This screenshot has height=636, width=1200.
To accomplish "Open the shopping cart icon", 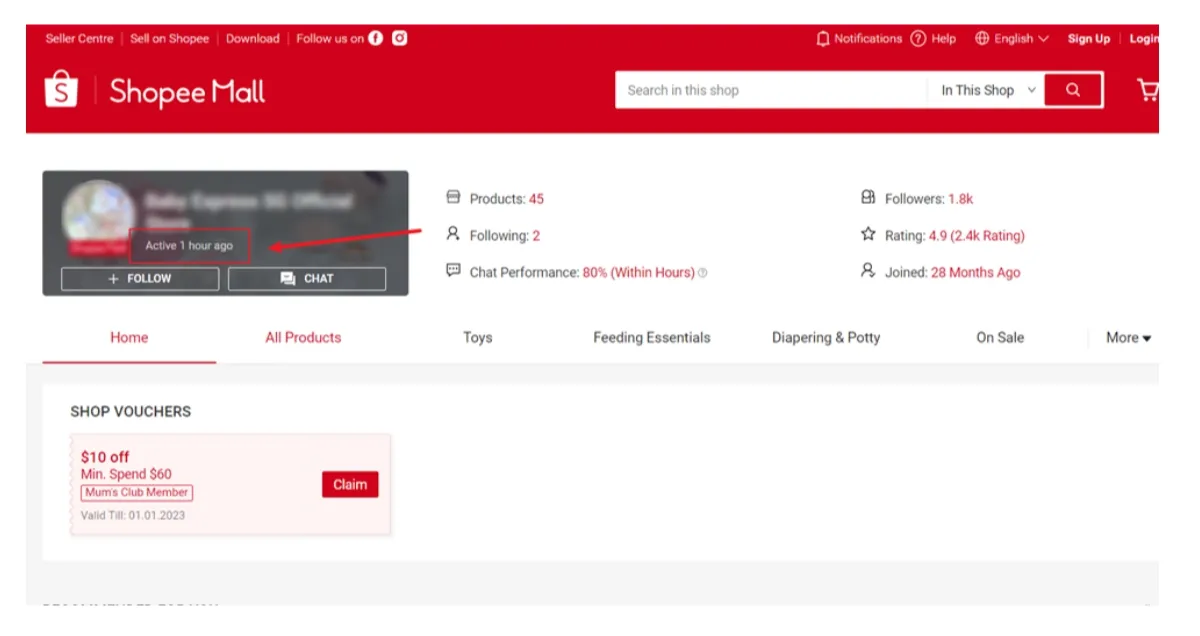I will click(x=1147, y=91).
